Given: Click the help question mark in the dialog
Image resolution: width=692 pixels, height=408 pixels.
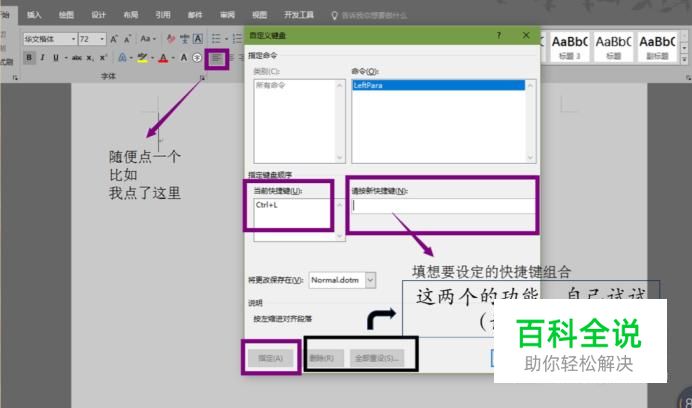Looking at the screenshot, I should coord(499,35).
